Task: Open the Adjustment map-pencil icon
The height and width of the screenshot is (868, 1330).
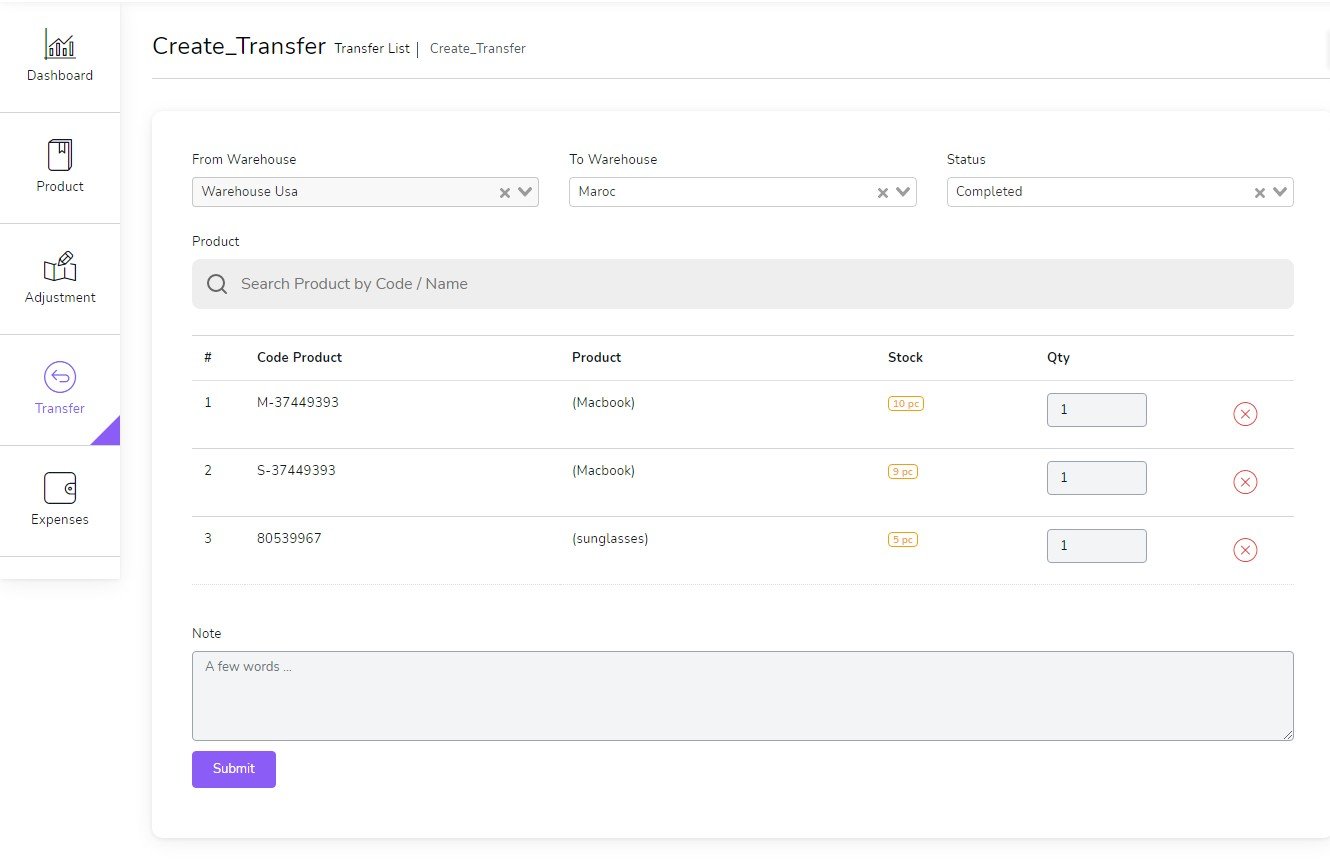Action: [60, 267]
